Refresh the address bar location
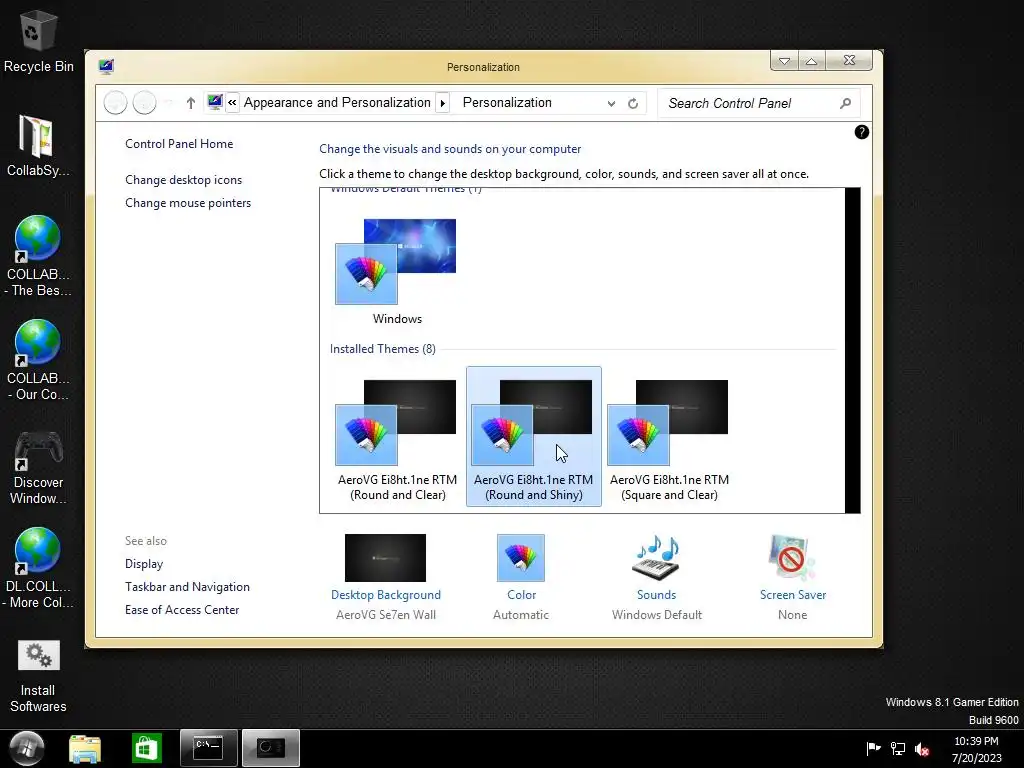Viewport: 1024px width, 768px height. pos(633,103)
